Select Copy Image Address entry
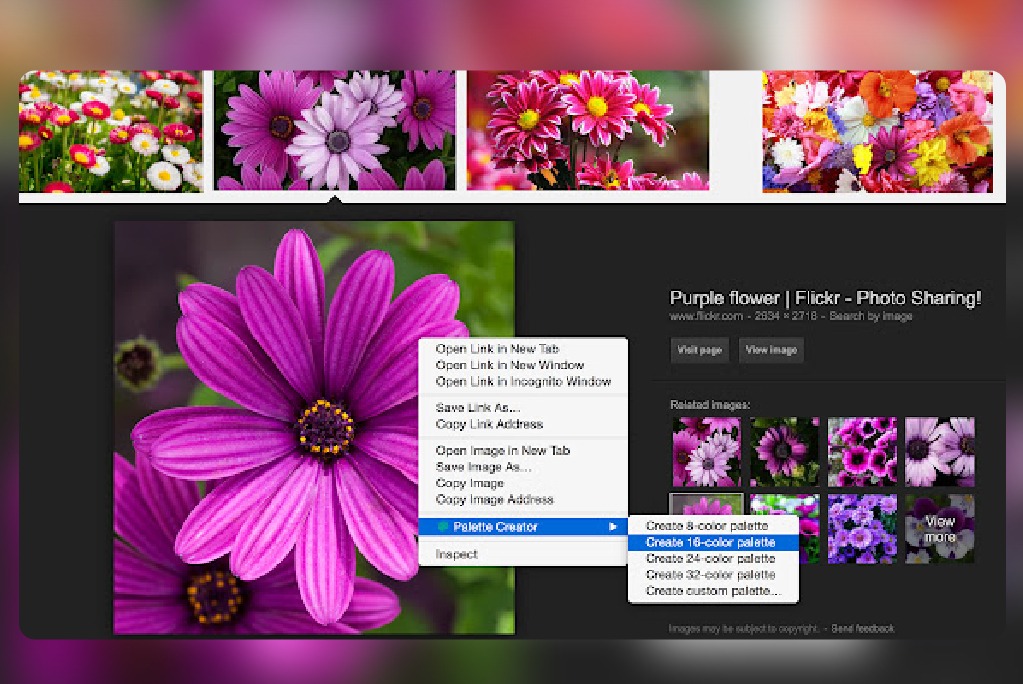This screenshot has height=684, width=1023. [x=495, y=499]
